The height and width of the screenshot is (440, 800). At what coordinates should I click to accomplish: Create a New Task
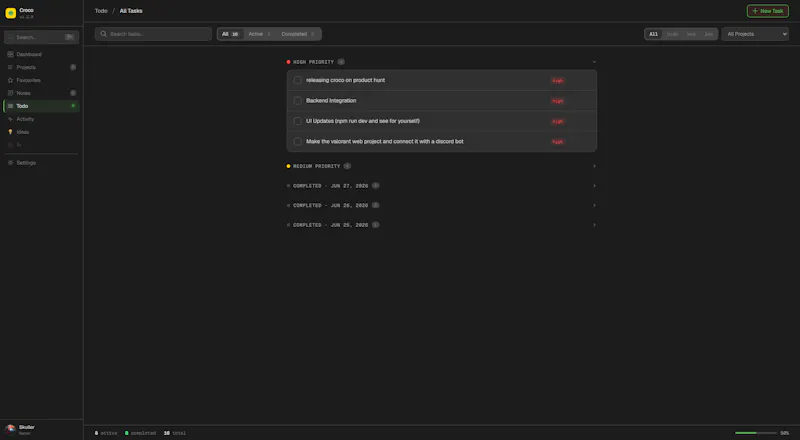tap(768, 11)
